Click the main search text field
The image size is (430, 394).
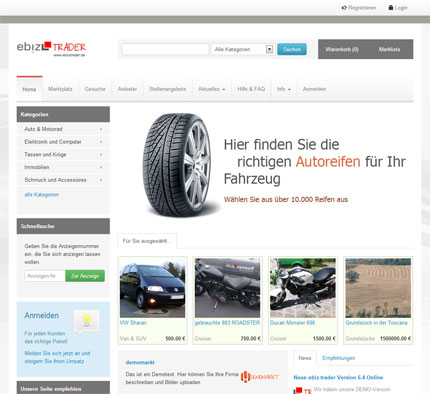pos(165,49)
